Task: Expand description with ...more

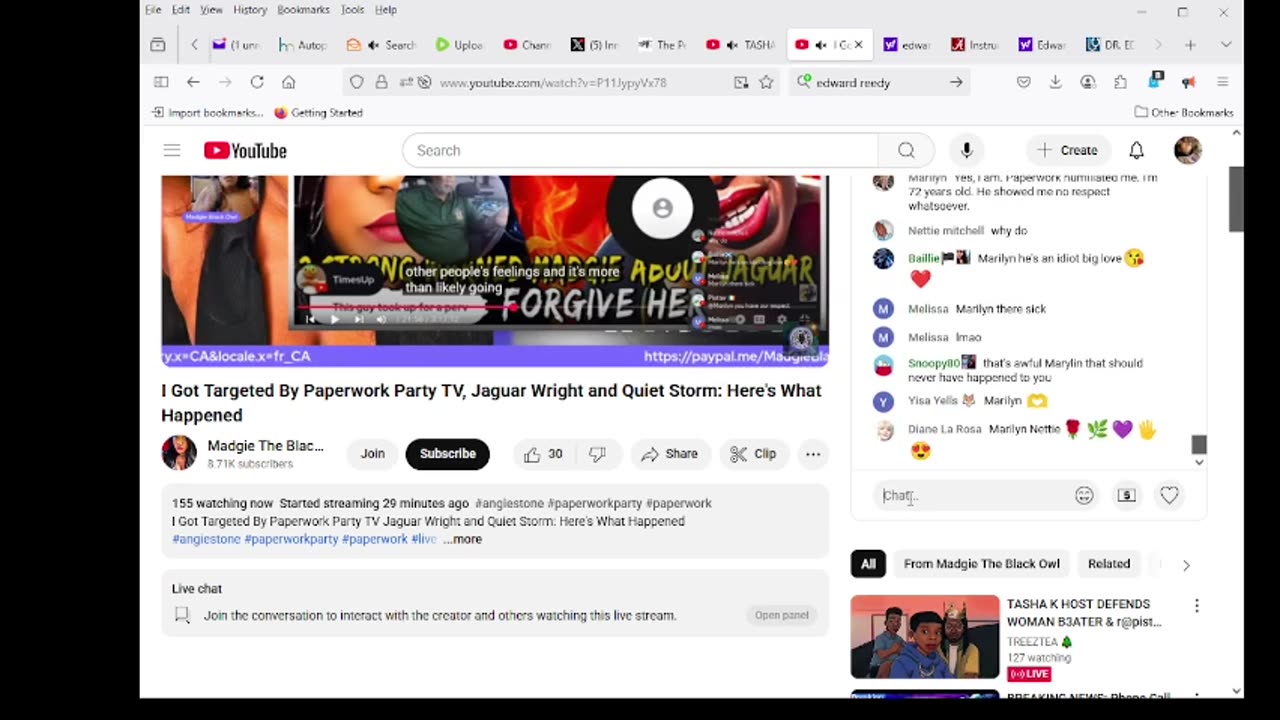Action: [463, 539]
